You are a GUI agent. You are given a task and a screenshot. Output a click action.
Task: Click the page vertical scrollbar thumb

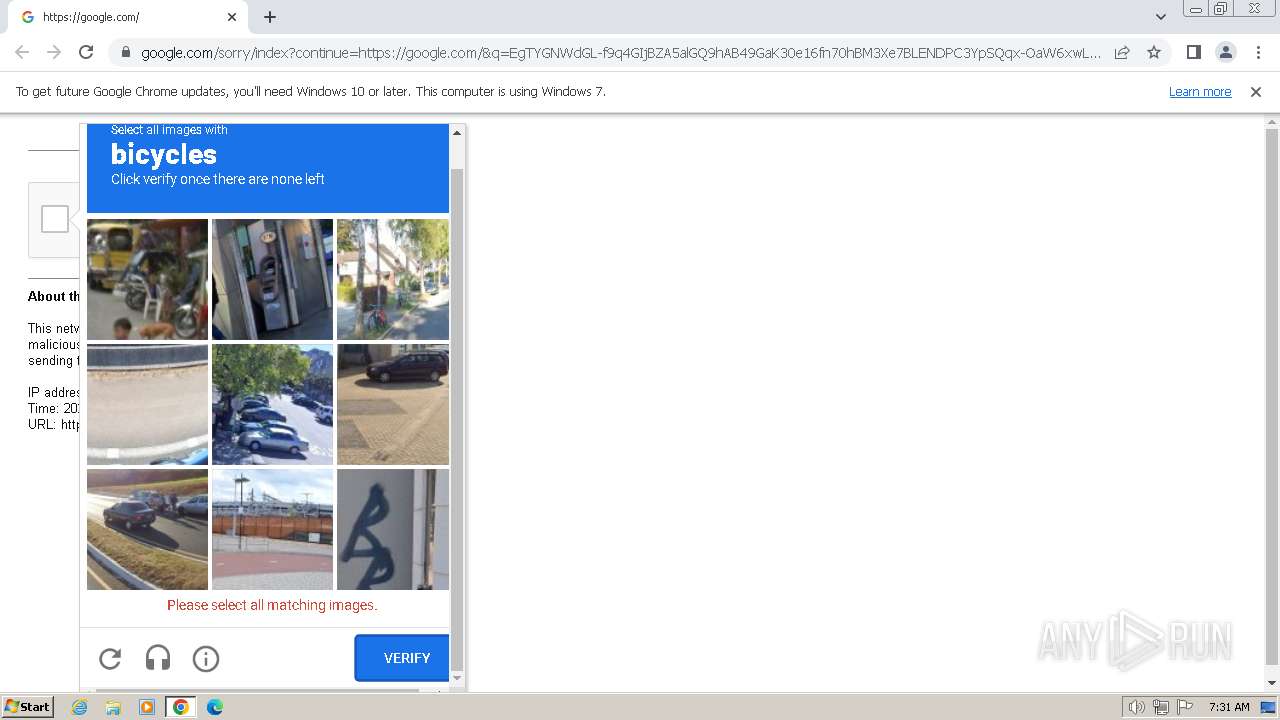click(x=1272, y=397)
